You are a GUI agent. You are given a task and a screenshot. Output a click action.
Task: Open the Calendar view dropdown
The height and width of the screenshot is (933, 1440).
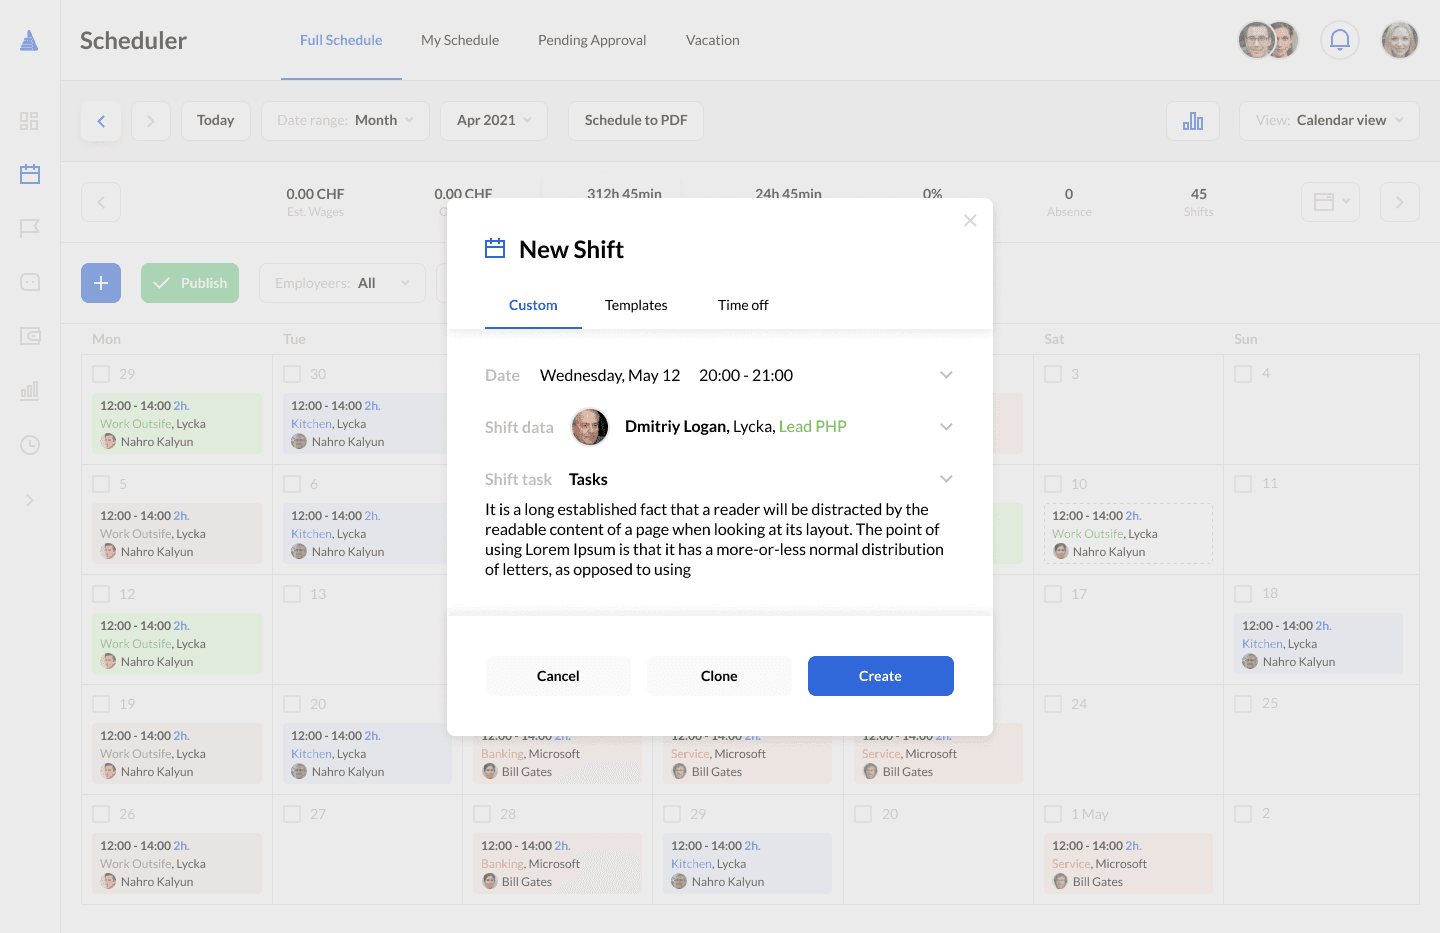tap(1329, 121)
